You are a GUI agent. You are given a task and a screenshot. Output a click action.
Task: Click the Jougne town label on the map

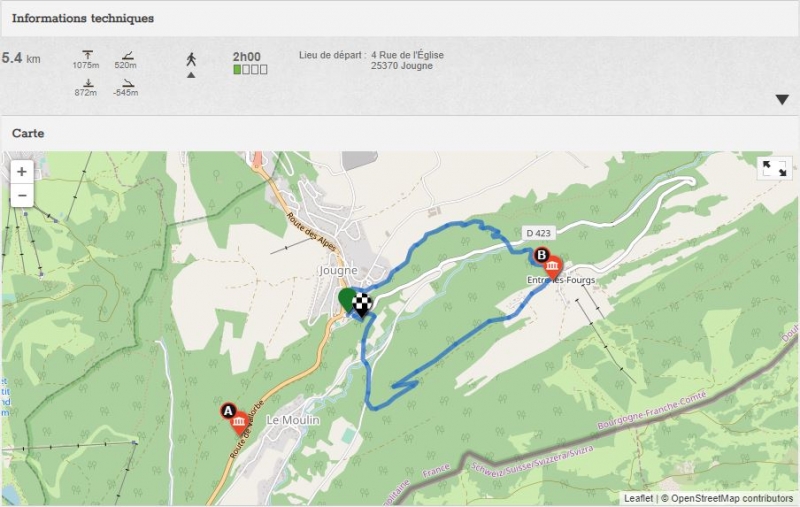(337, 270)
